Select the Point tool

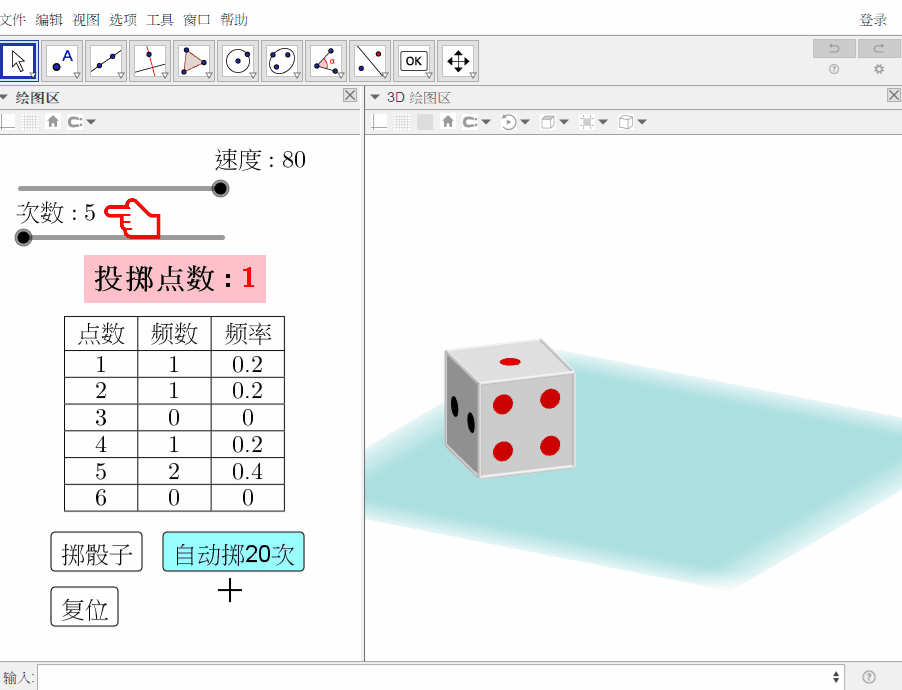pyautogui.click(x=62, y=60)
